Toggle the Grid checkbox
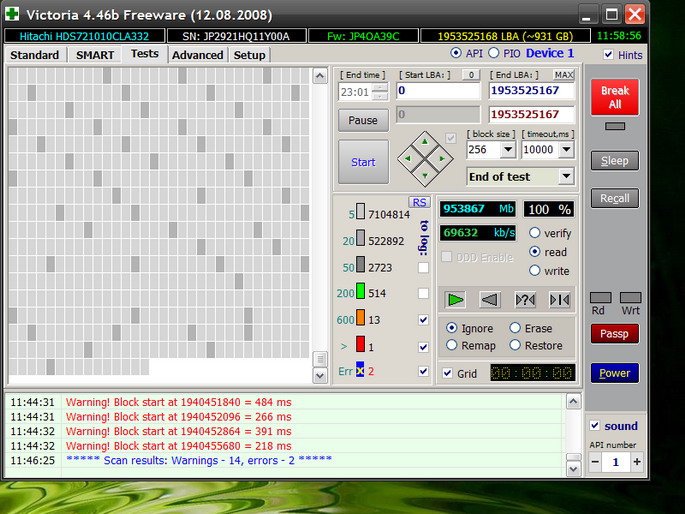Screen dimensions: 685x514 [447, 373]
